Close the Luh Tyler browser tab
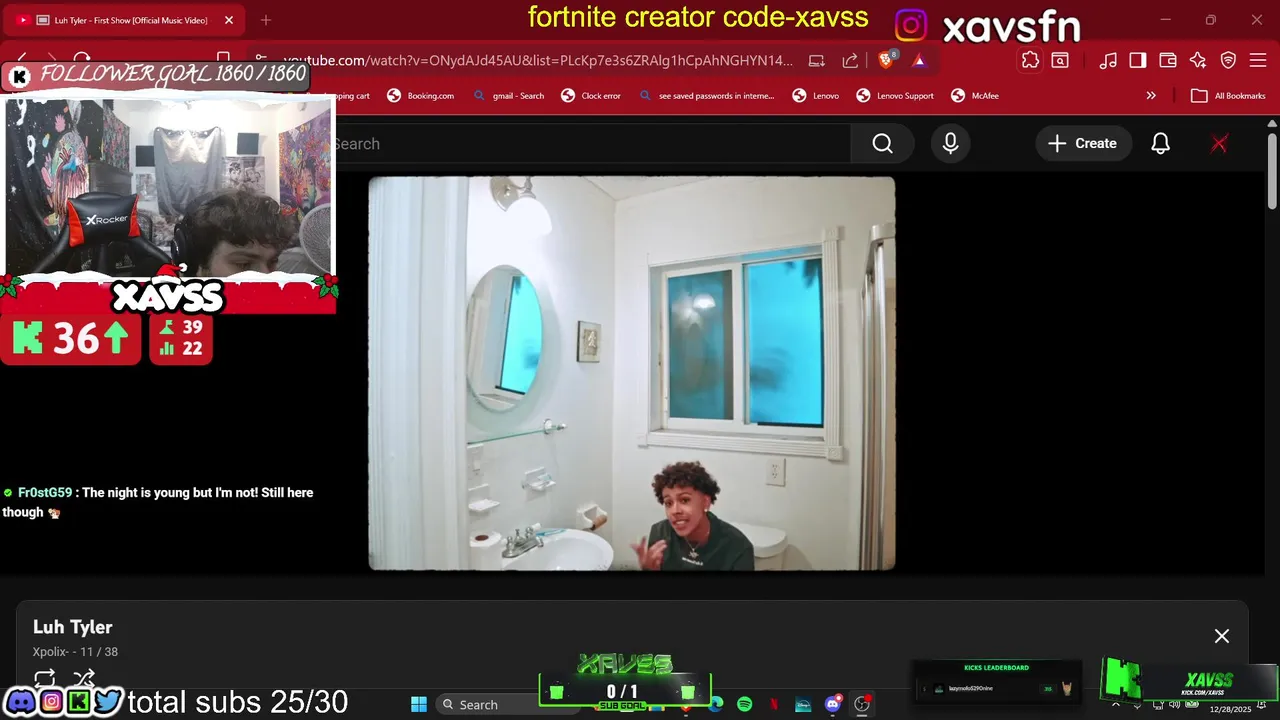This screenshot has height=720, width=1280. (x=228, y=20)
